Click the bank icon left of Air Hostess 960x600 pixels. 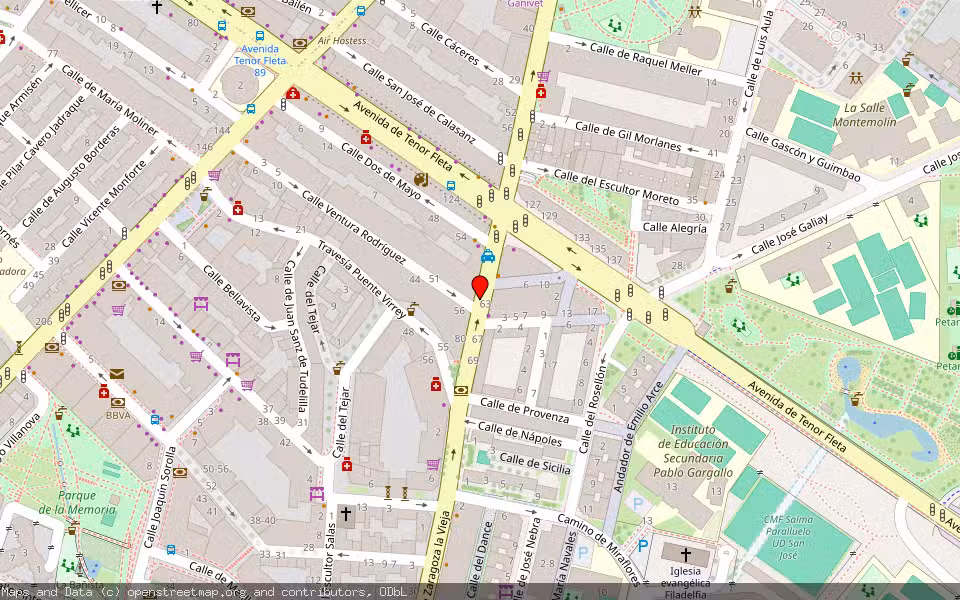(x=300, y=43)
